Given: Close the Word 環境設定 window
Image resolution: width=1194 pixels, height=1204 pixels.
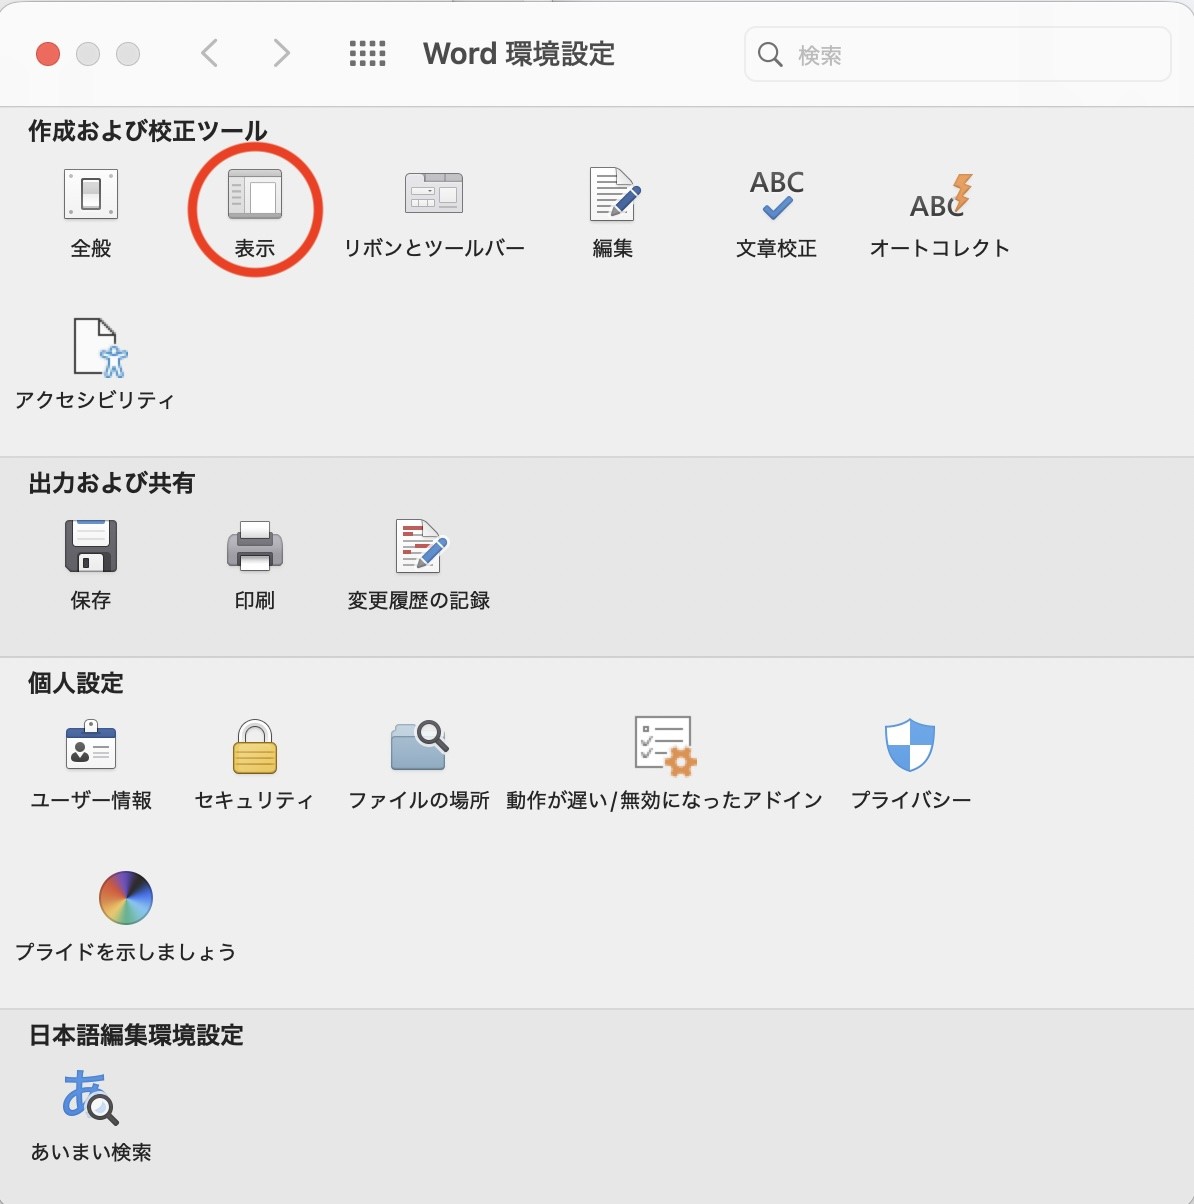Looking at the screenshot, I should 48,54.
